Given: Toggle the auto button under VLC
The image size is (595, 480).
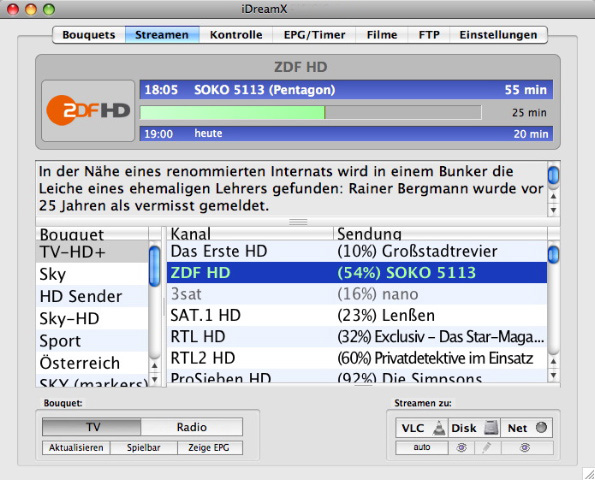Looking at the screenshot, I should point(422,448).
